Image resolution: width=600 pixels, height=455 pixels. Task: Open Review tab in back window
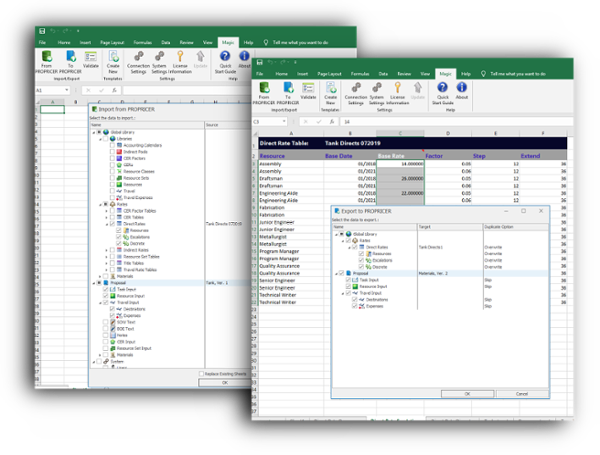[x=187, y=42]
